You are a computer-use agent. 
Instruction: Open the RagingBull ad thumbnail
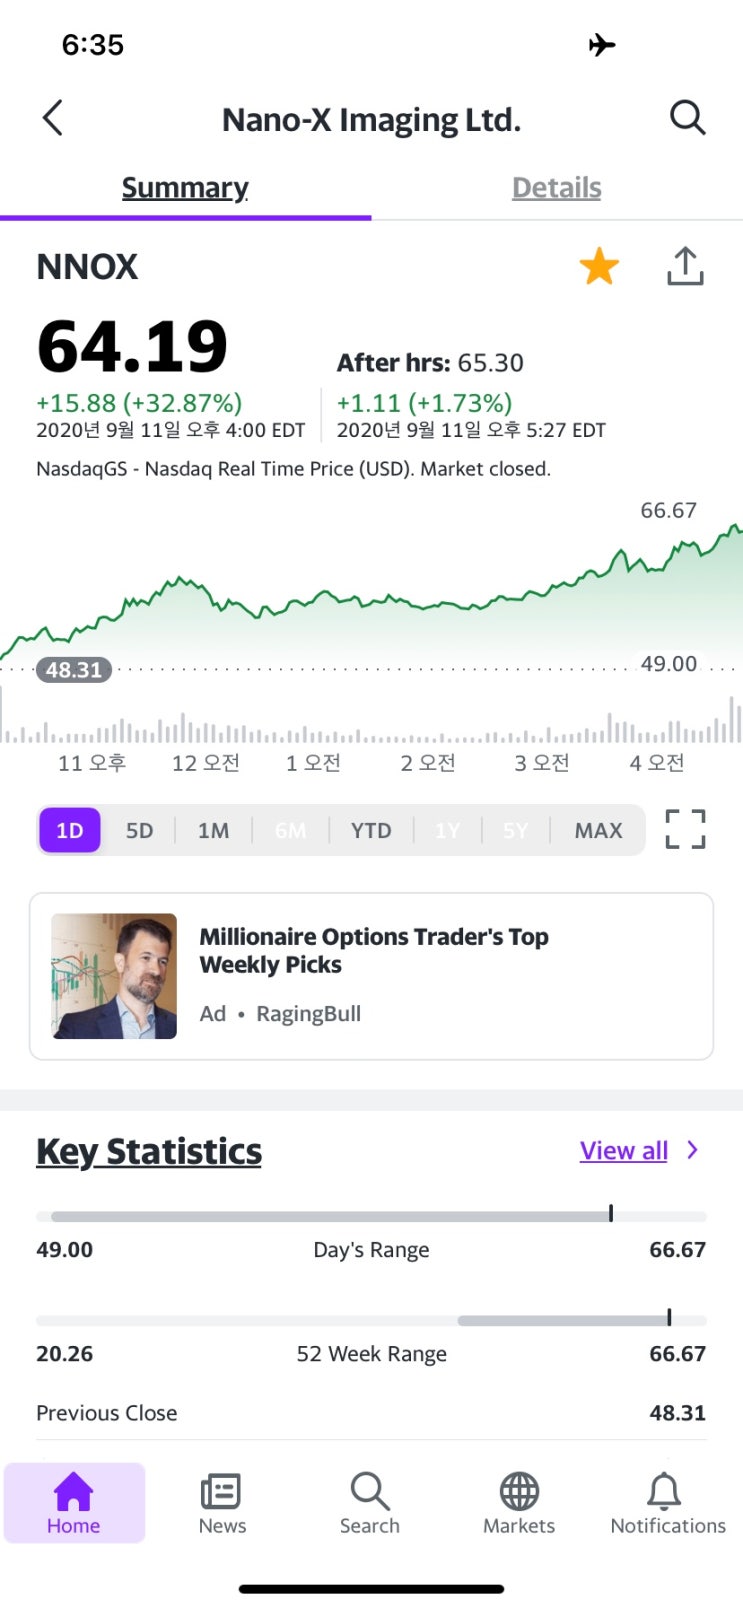click(114, 976)
